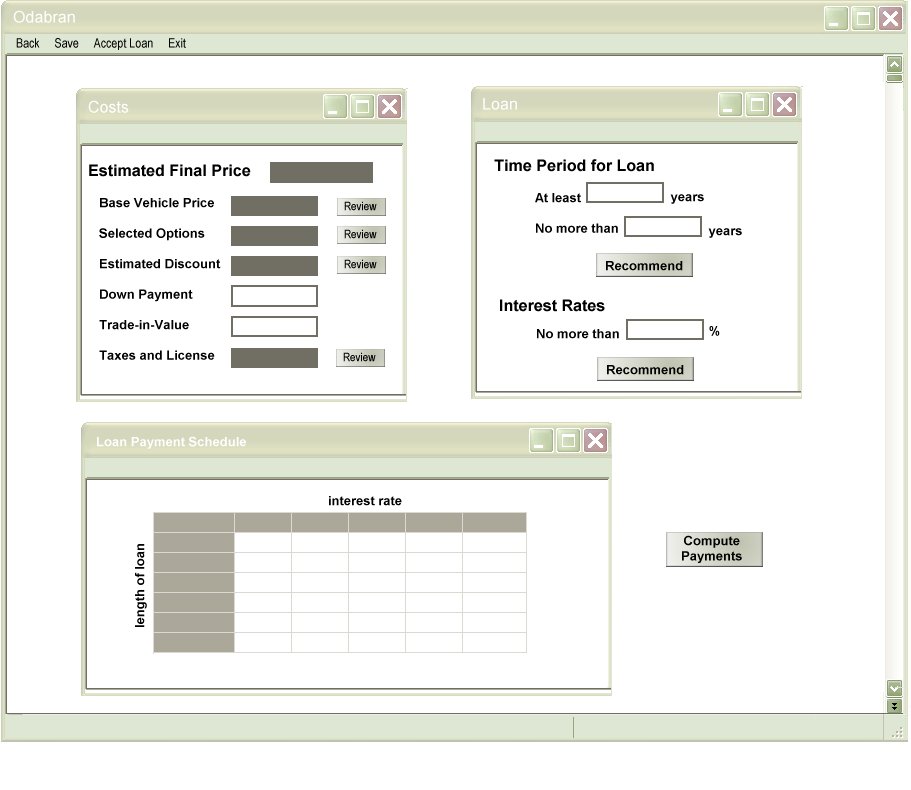
Task: Close the Loan Payment Schedule panel
Action: pyautogui.click(x=595, y=441)
